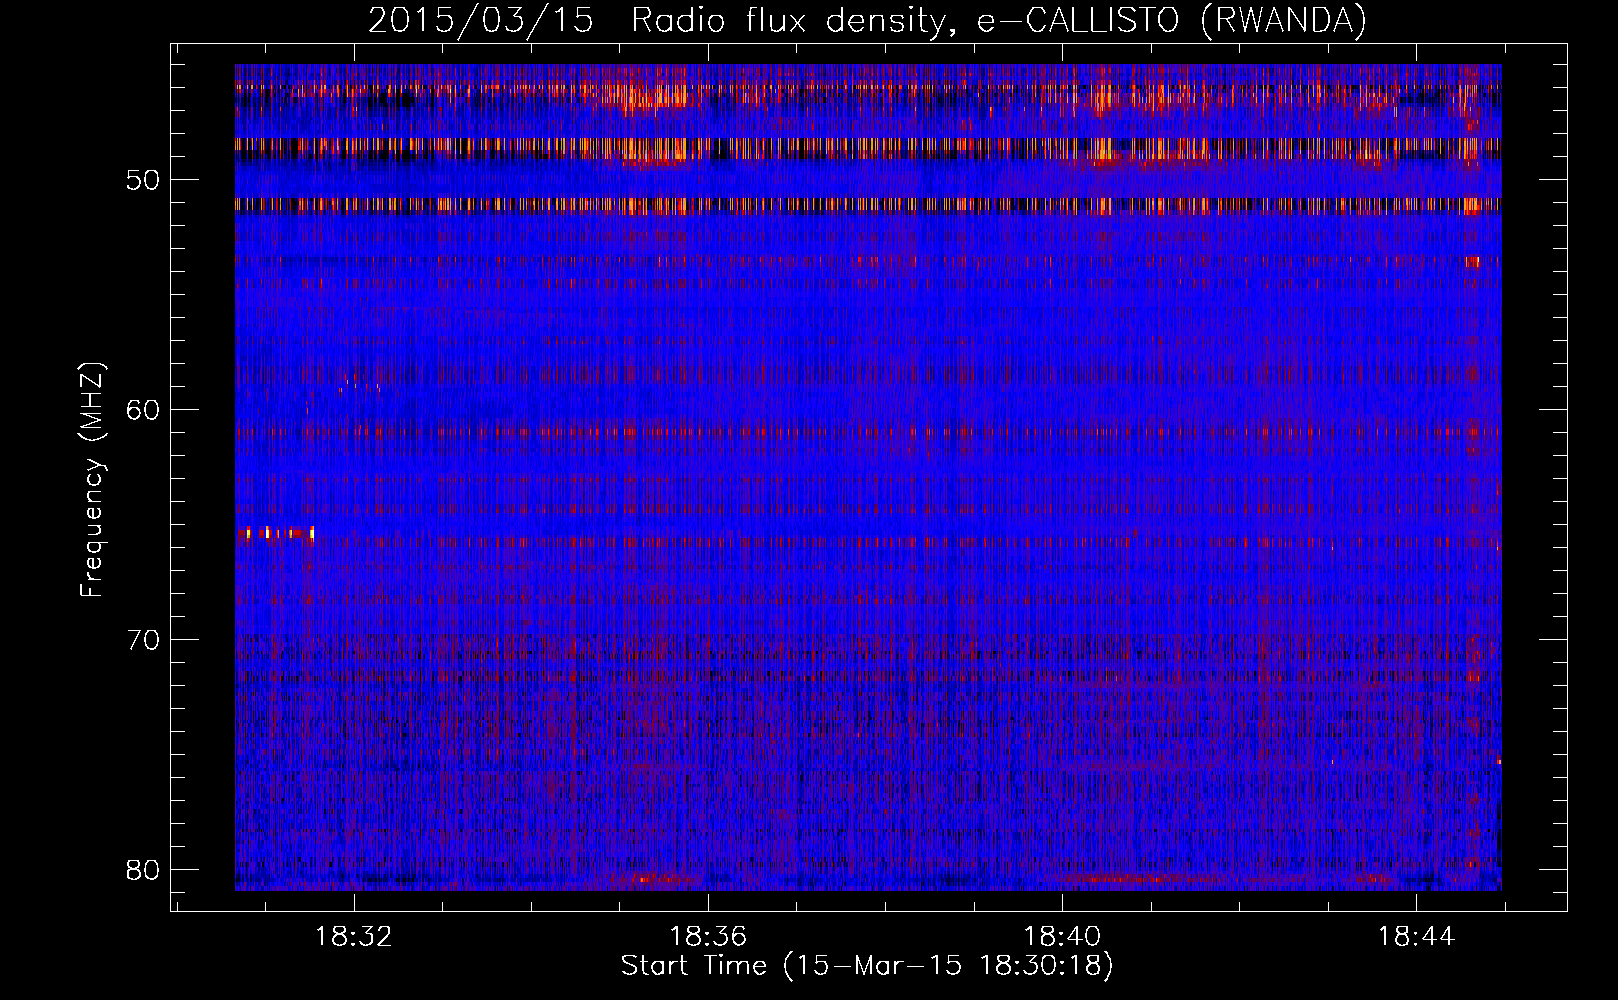Click the 18:32 time tick label
This screenshot has width=1618, height=1000.
point(354,937)
